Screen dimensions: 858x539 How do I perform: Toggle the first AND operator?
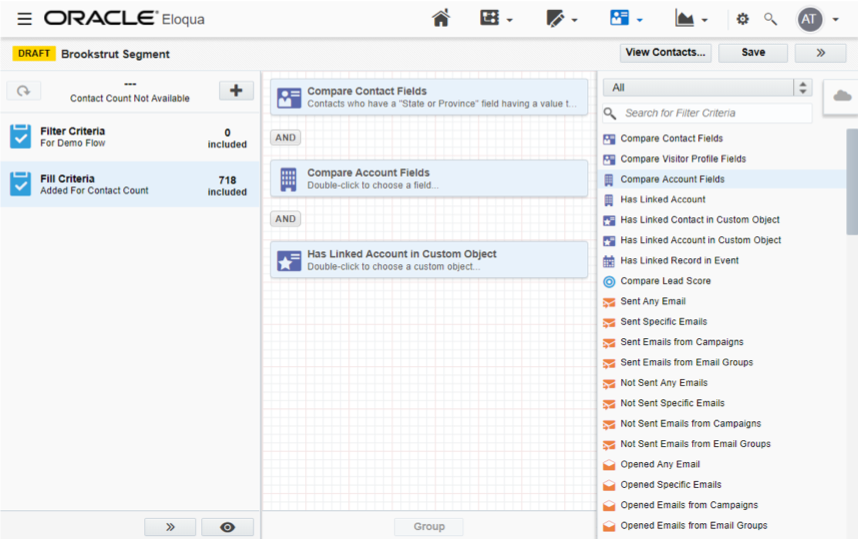coord(285,138)
